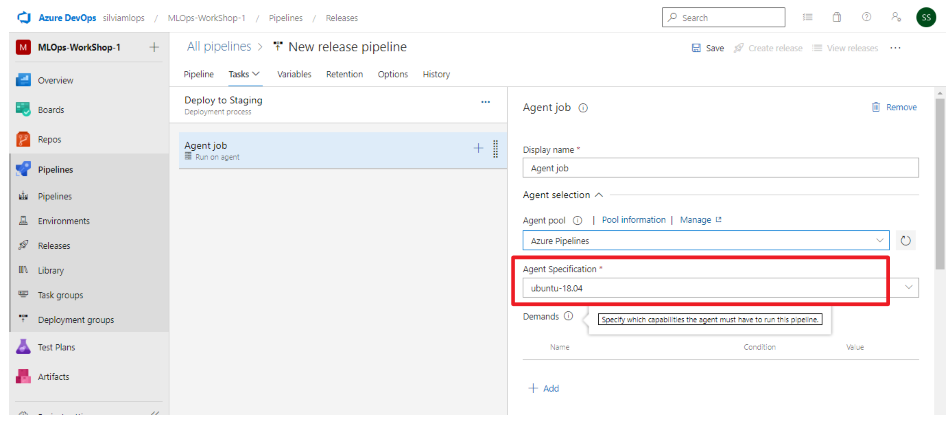Open more actions ellipsis next to View releases

click(x=895, y=48)
